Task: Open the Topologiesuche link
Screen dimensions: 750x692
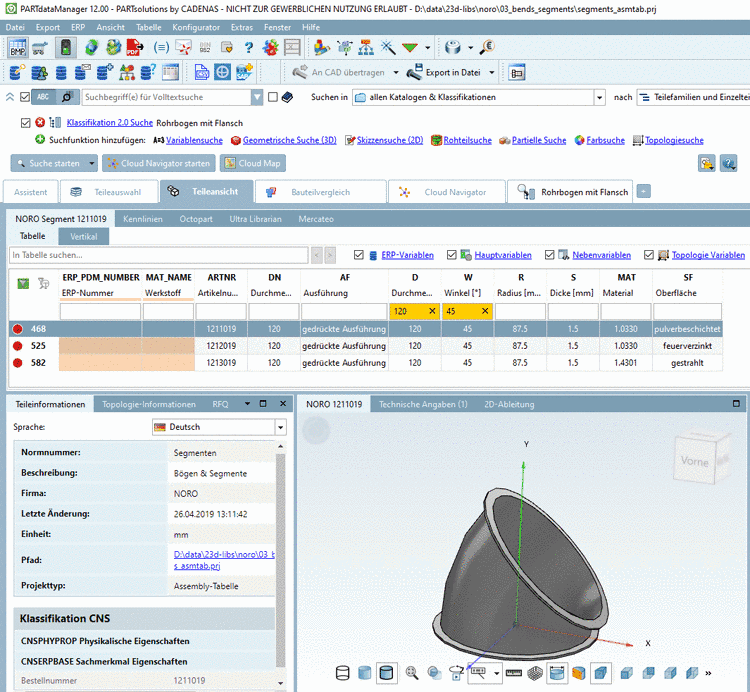Action: 674,140
